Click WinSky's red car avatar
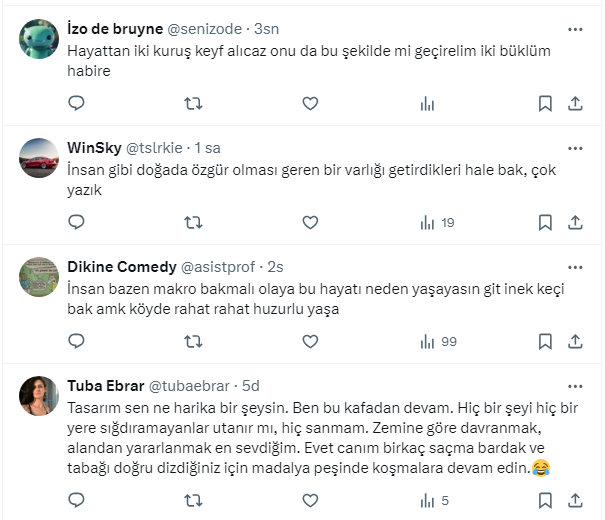 (x=38, y=157)
